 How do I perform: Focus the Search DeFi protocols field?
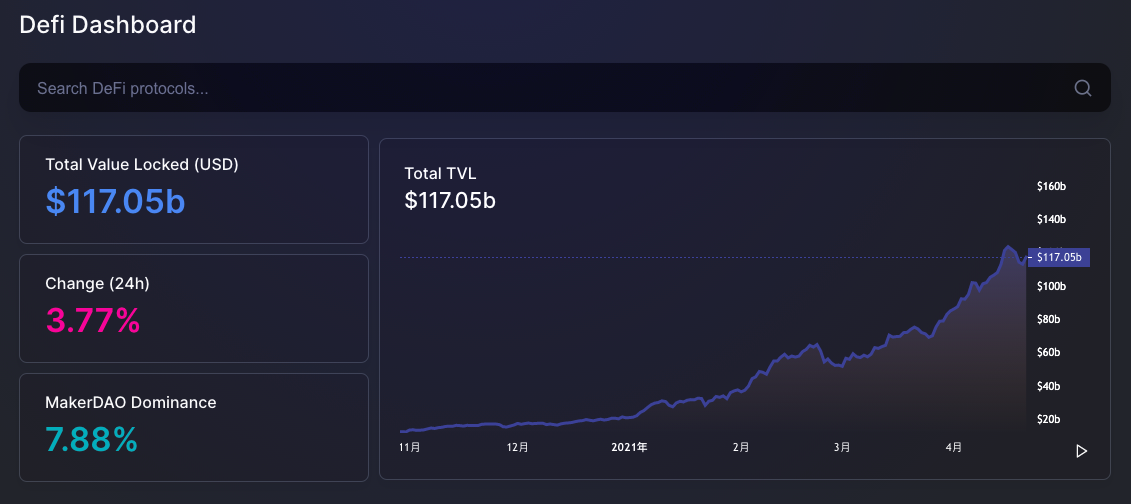tap(565, 87)
